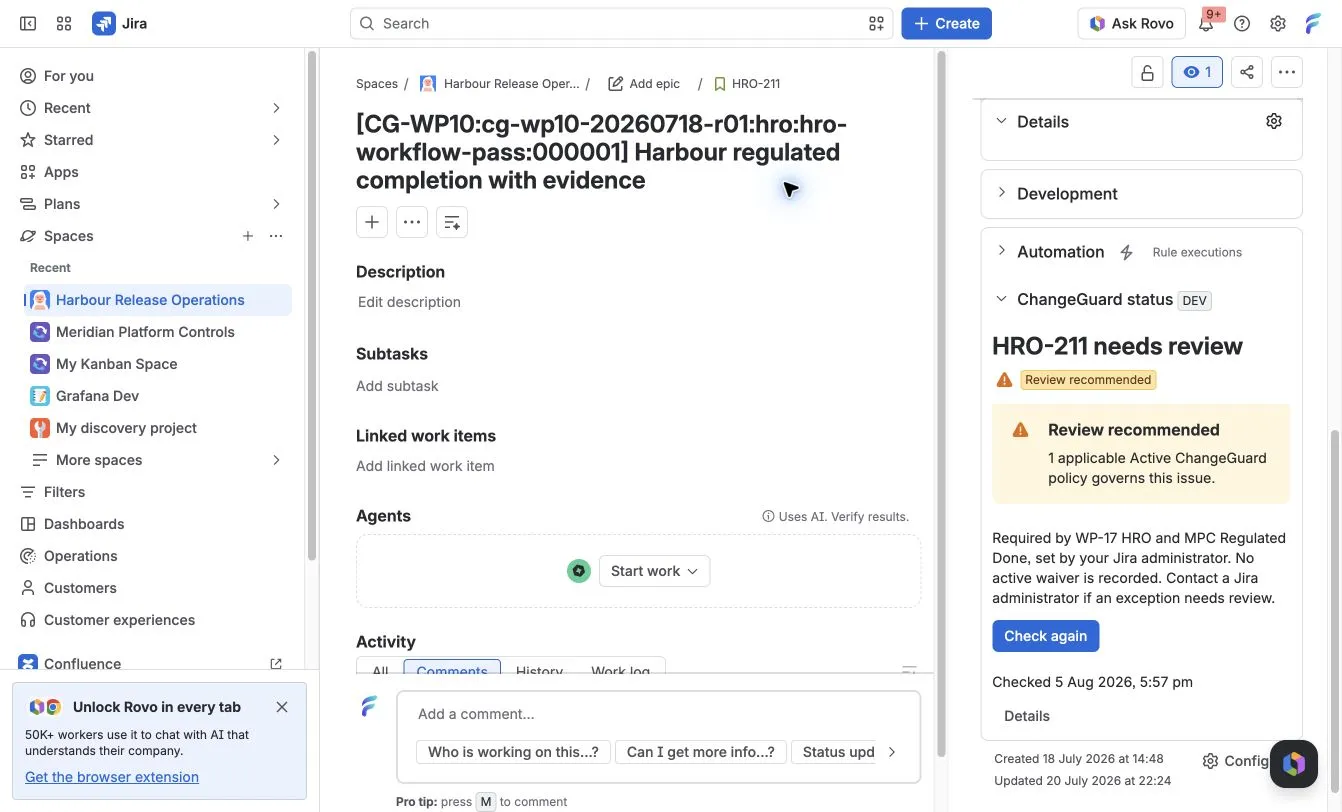Open Confluence external link icon
The image size is (1342, 812).
[276, 664]
